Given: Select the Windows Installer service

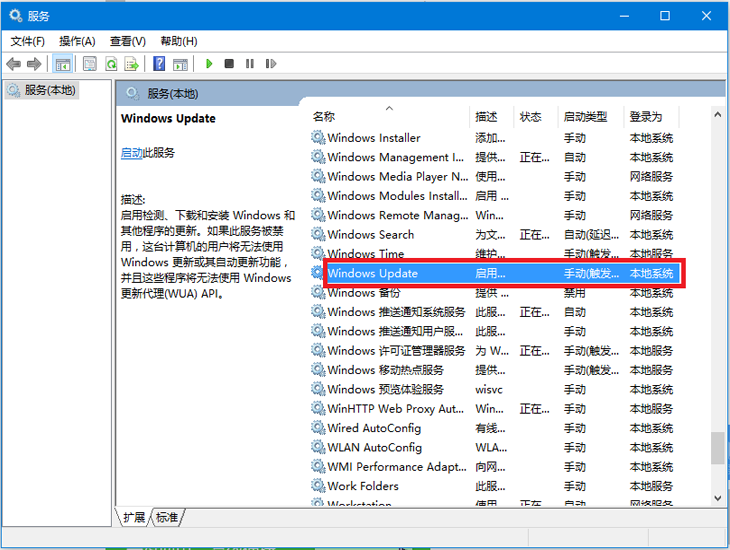Looking at the screenshot, I should [x=495, y=137].
